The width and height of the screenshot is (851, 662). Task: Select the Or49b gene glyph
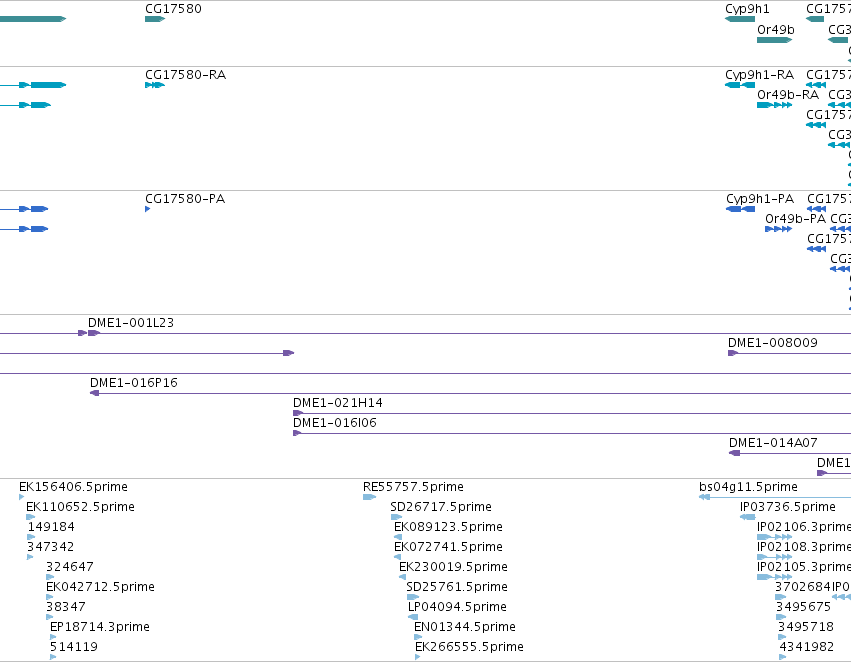[774, 40]
